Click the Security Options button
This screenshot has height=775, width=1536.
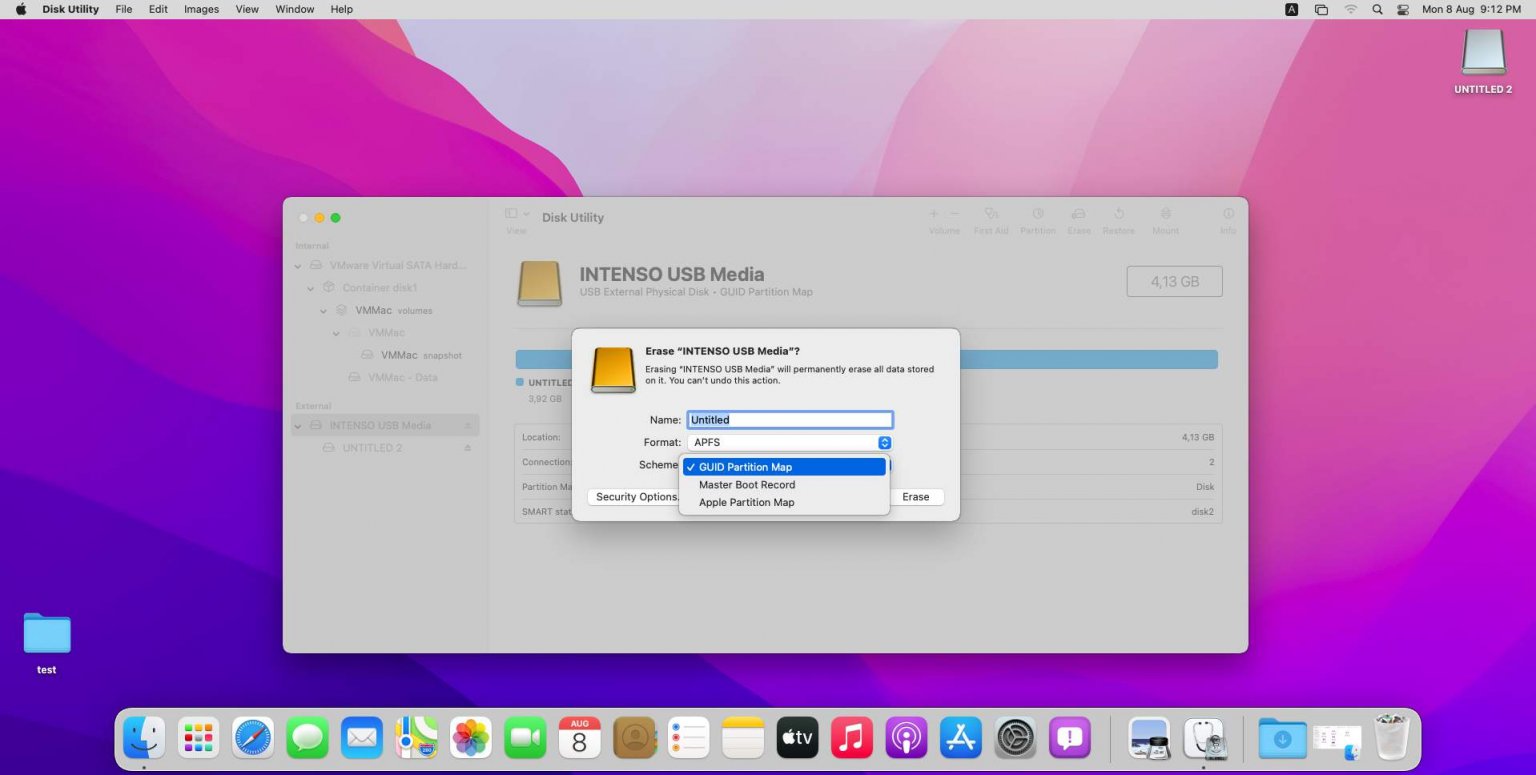click(637, 497)
